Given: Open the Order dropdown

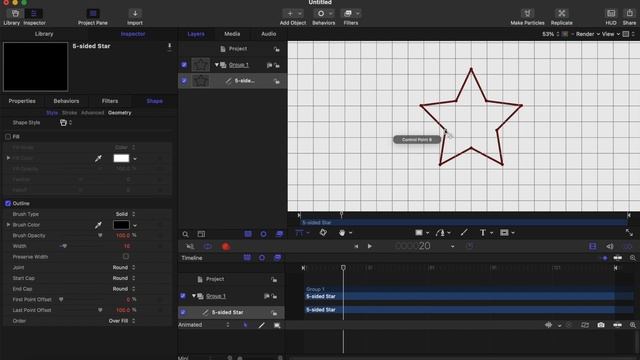Looking at the screenshot, I should tap(122, 321).
